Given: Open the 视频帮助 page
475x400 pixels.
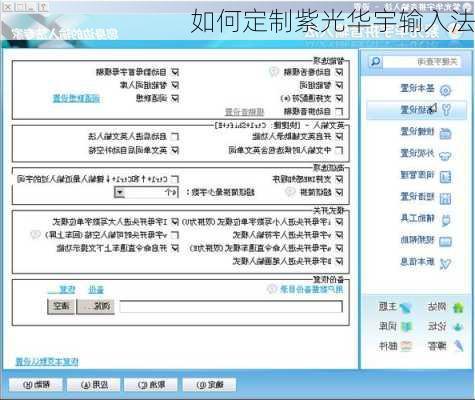Looking at the screenshot, I should point(417,240).
